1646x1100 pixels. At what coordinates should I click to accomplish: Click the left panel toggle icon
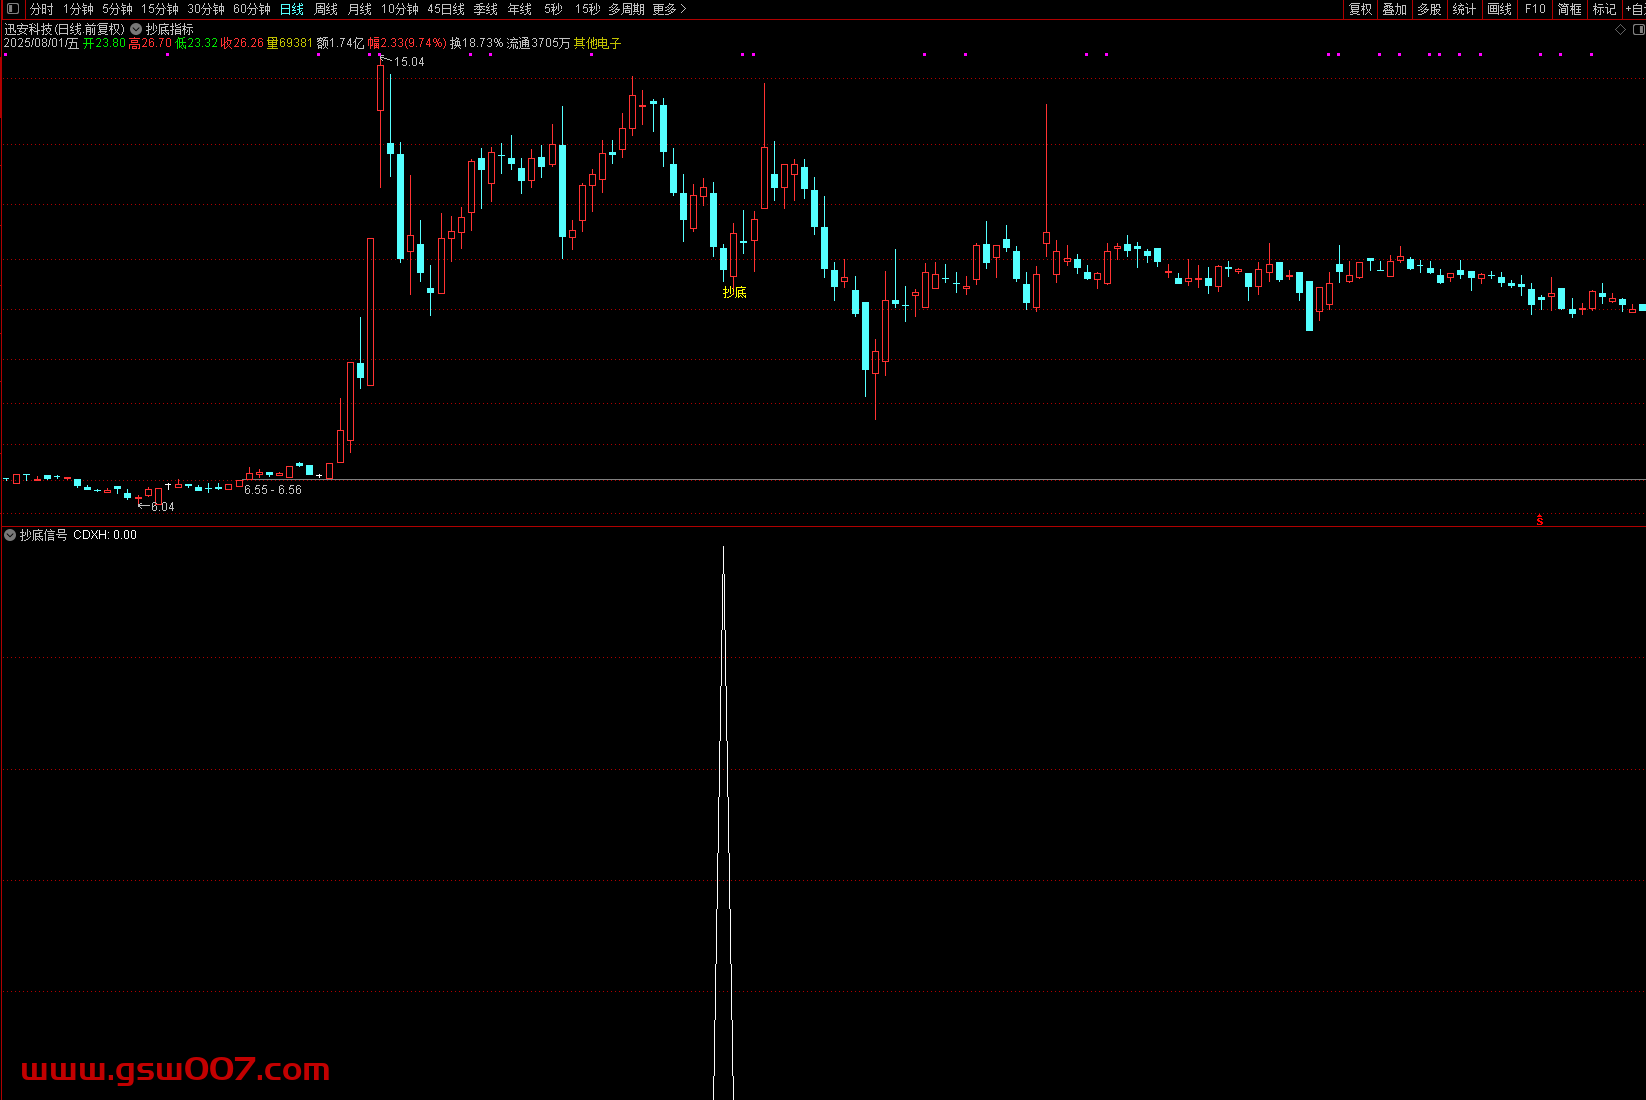[x=13, y=9]
